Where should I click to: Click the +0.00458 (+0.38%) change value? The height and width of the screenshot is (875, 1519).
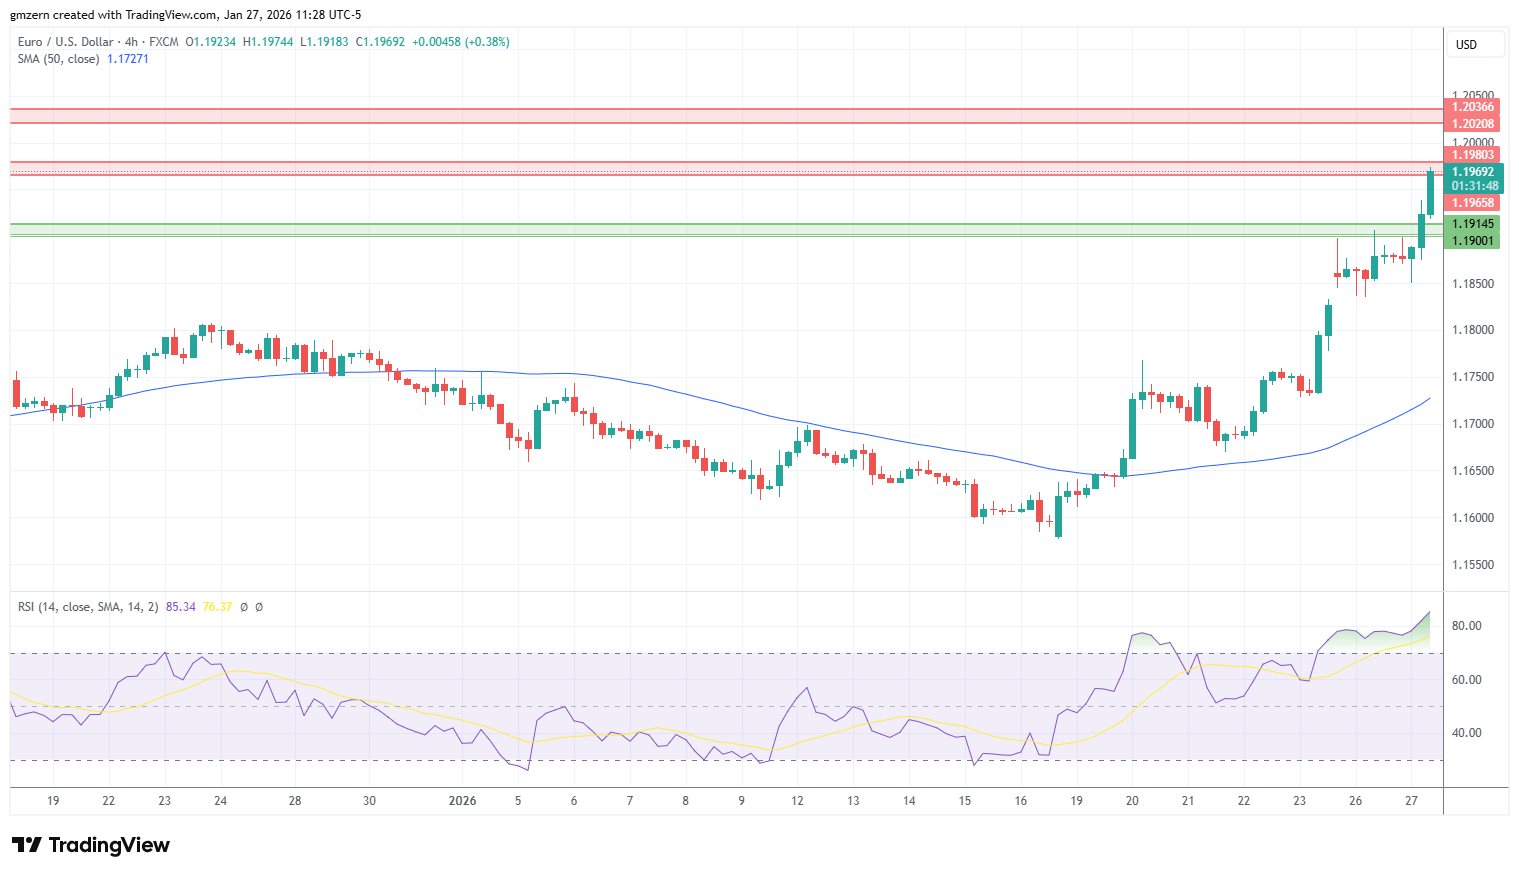tap(460, 42)
